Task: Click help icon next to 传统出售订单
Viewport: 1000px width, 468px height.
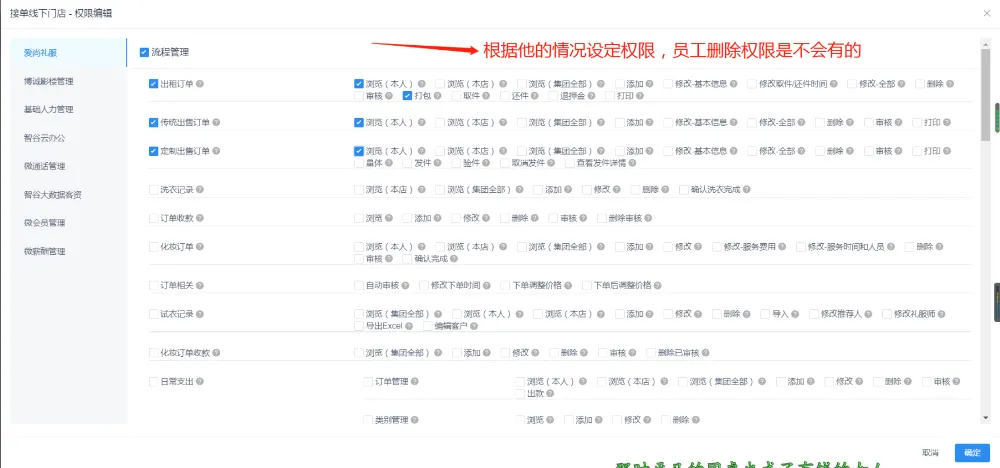Action: 215,123
